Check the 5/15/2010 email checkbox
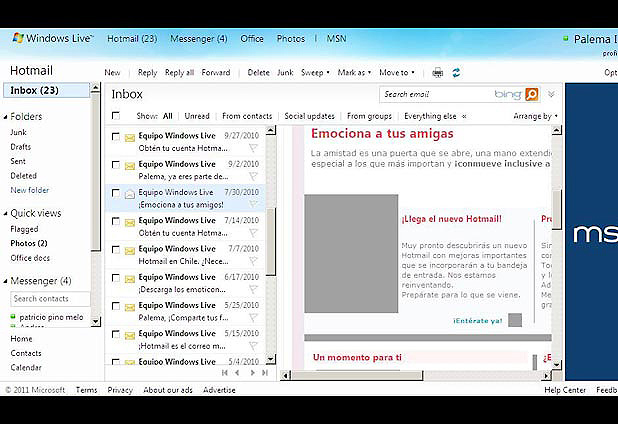This screenshot has width=618, height=424. click(x=115, y=334)
